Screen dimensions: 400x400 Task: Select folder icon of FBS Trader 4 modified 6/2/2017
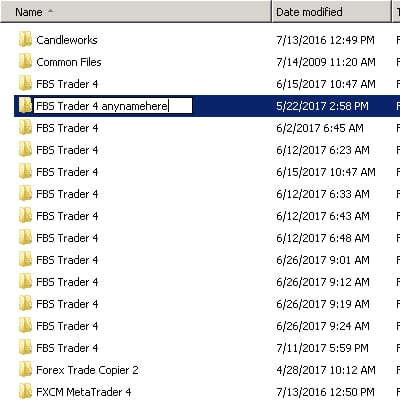[x=25, y=128]
